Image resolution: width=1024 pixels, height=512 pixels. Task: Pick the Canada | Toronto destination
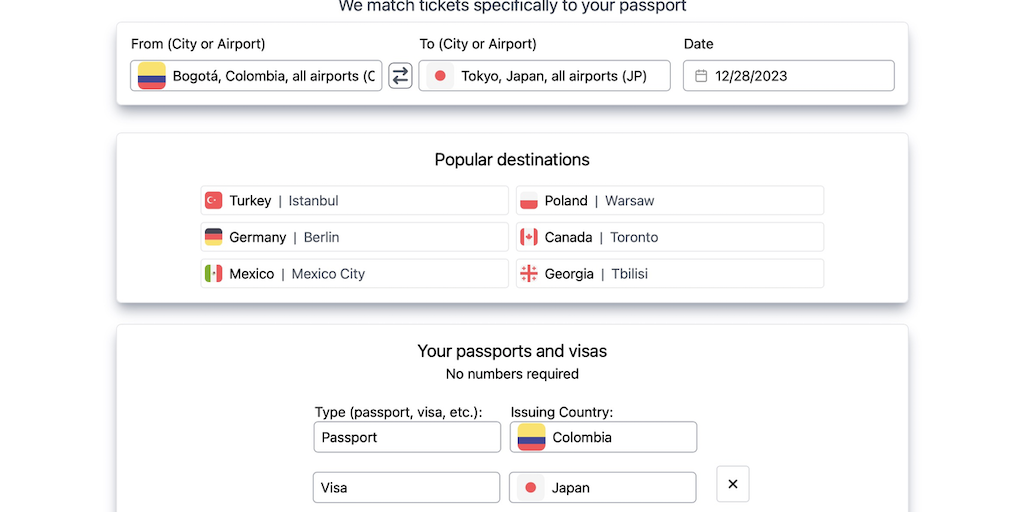670,238
